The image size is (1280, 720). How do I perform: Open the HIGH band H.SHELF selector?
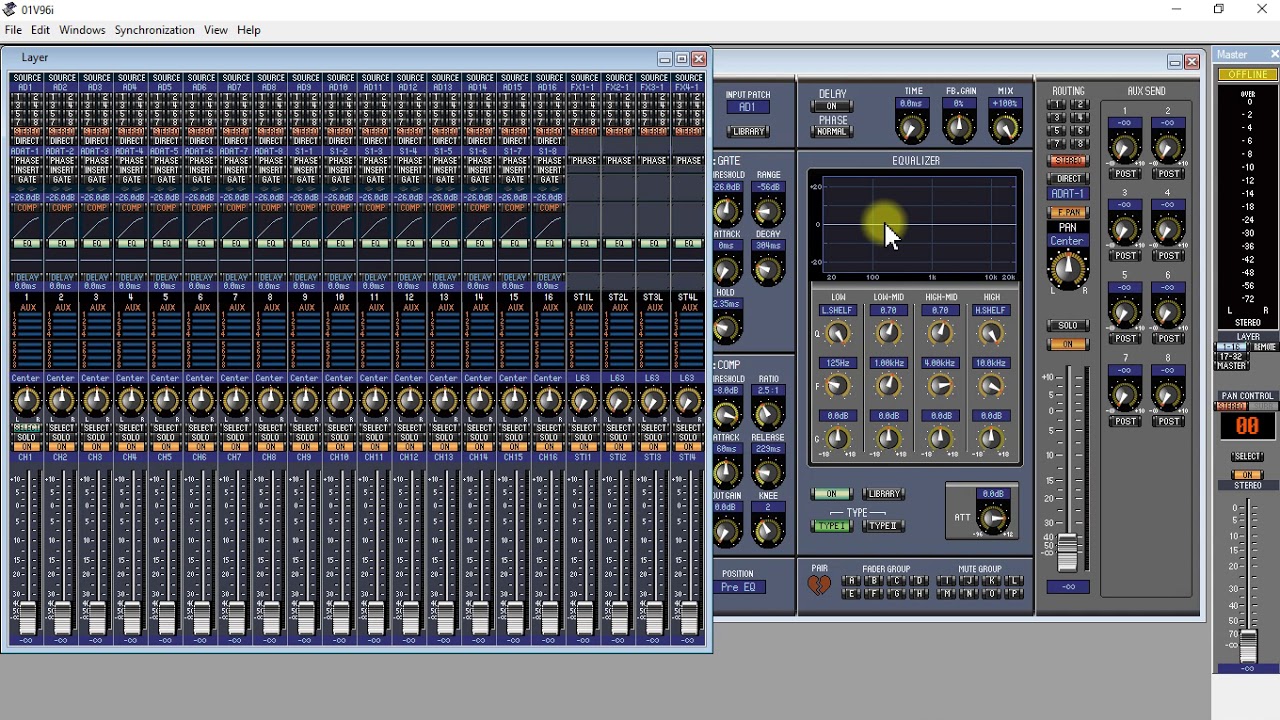pos(992,311)
